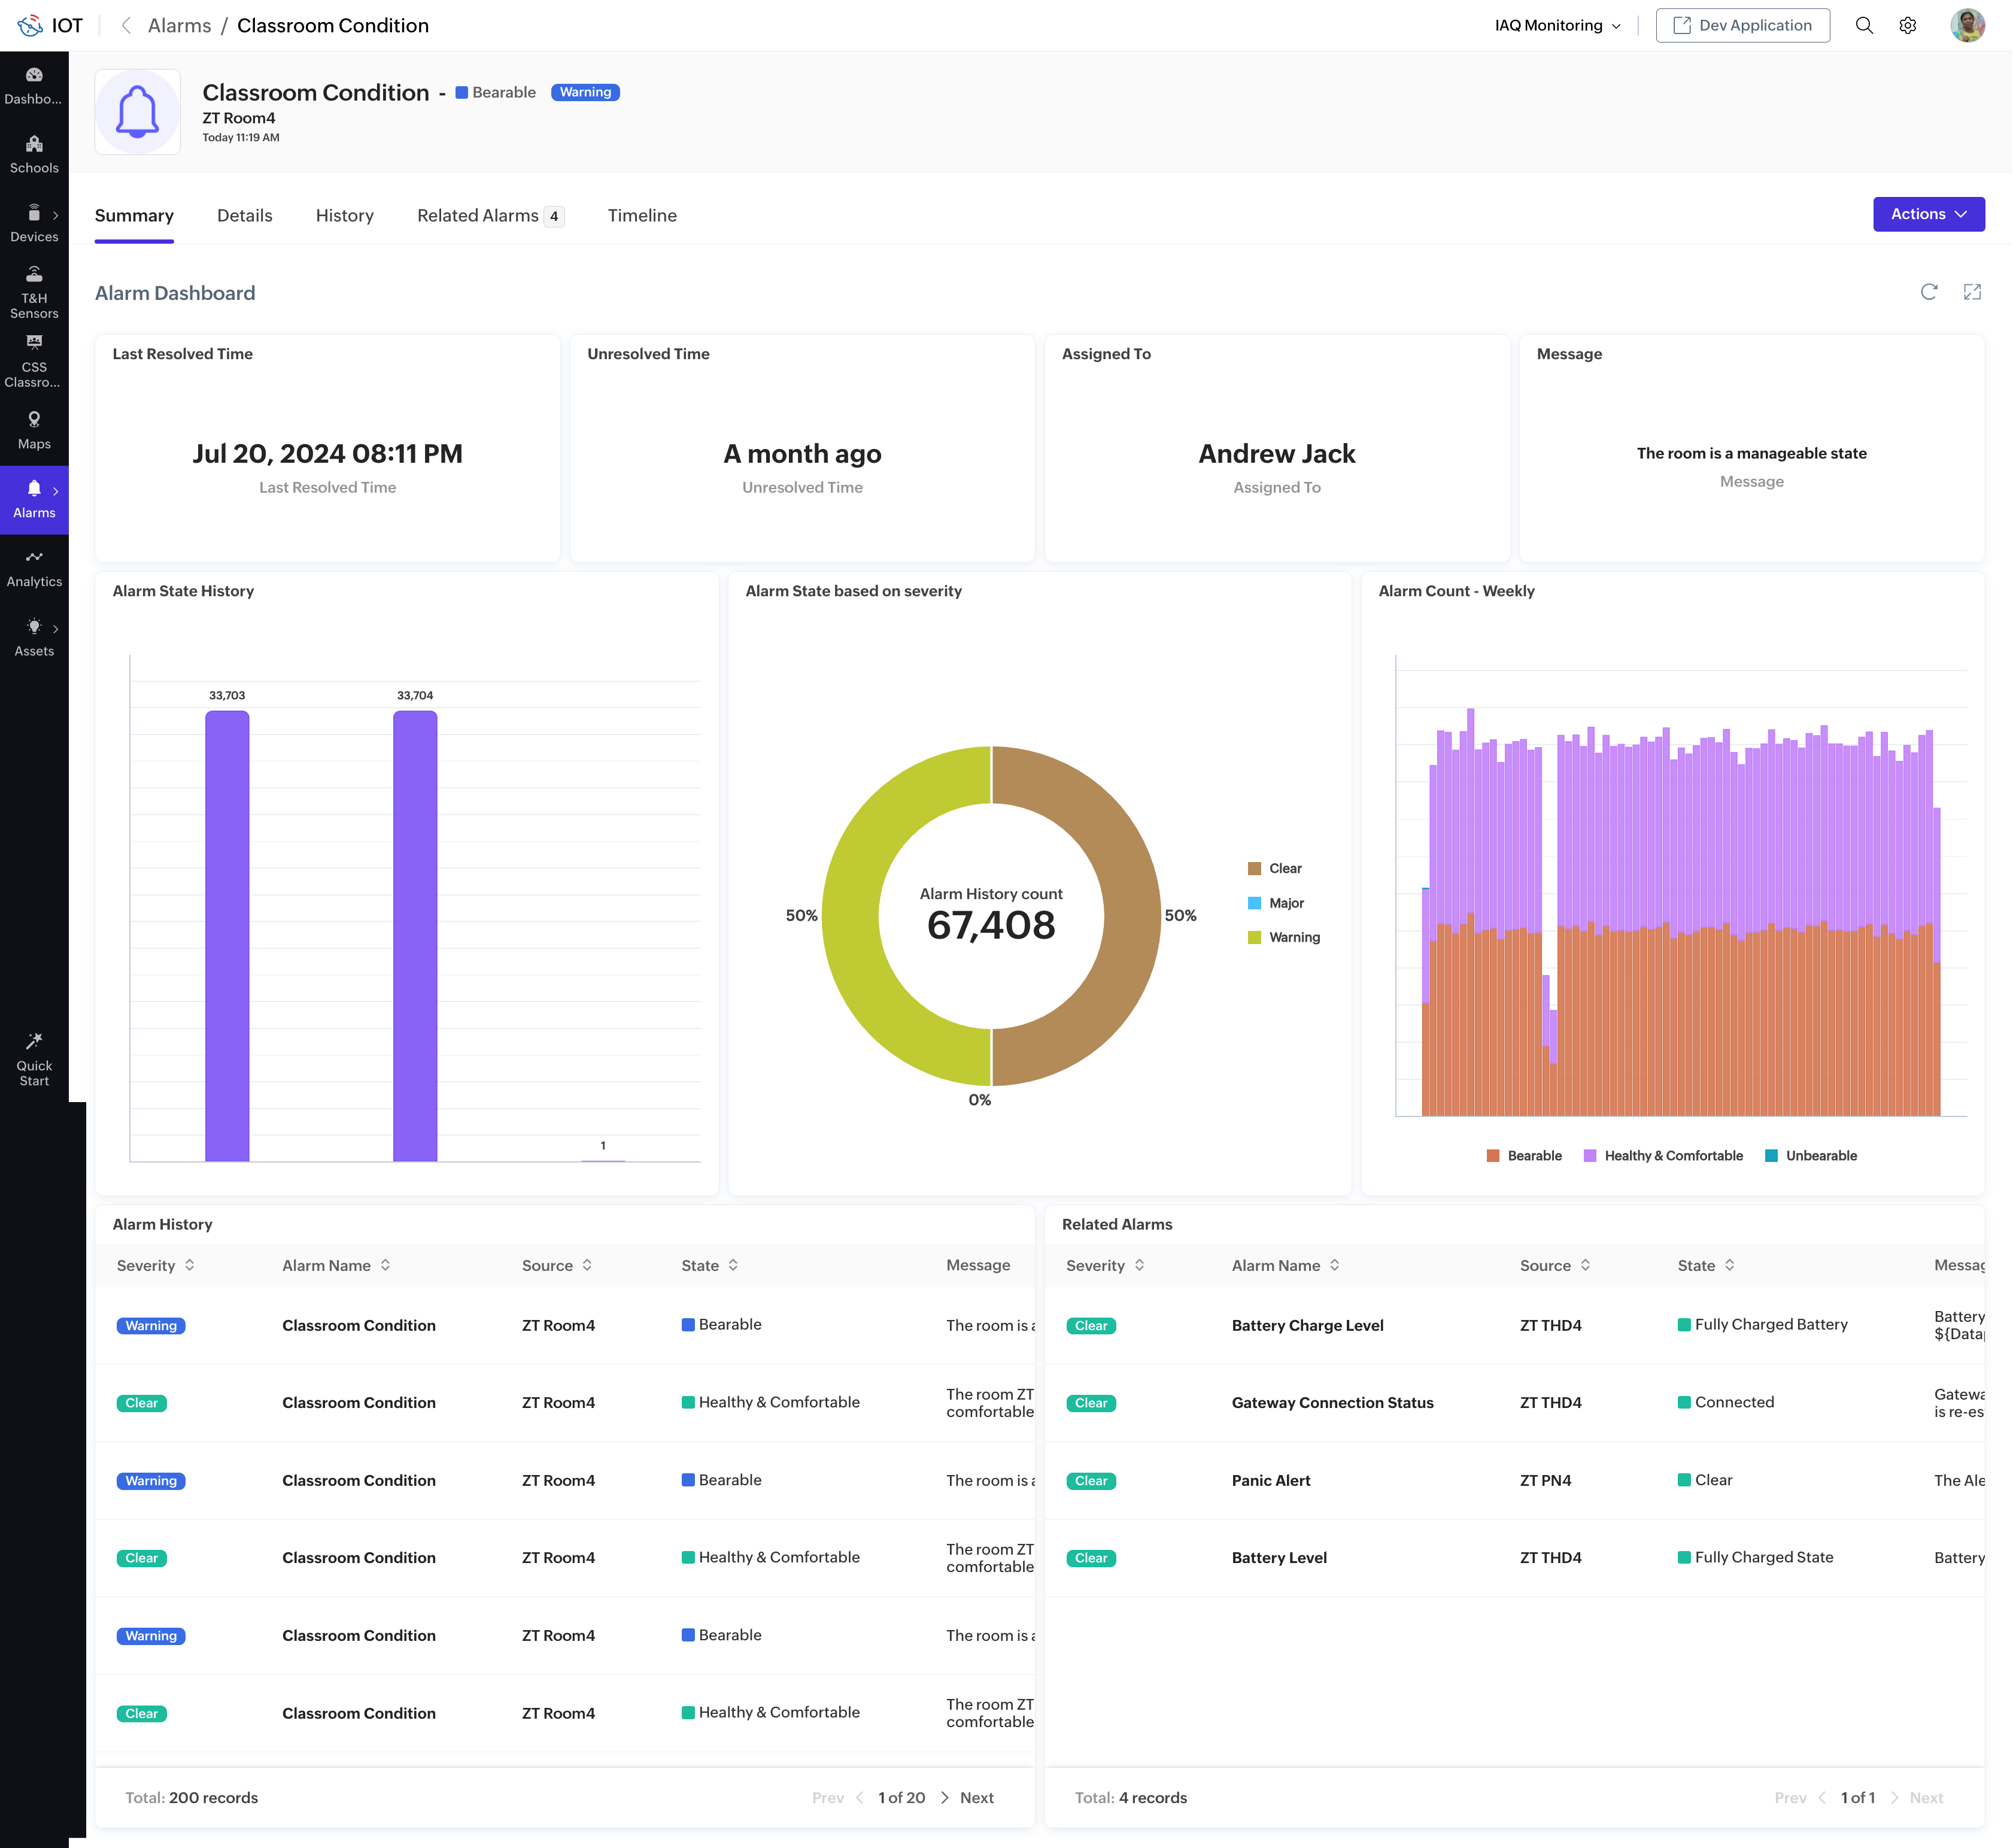Click the back arrow beside Alarms breadcrumb
The width and height of the screenshot is (2013, 1848).
[126, 26]
